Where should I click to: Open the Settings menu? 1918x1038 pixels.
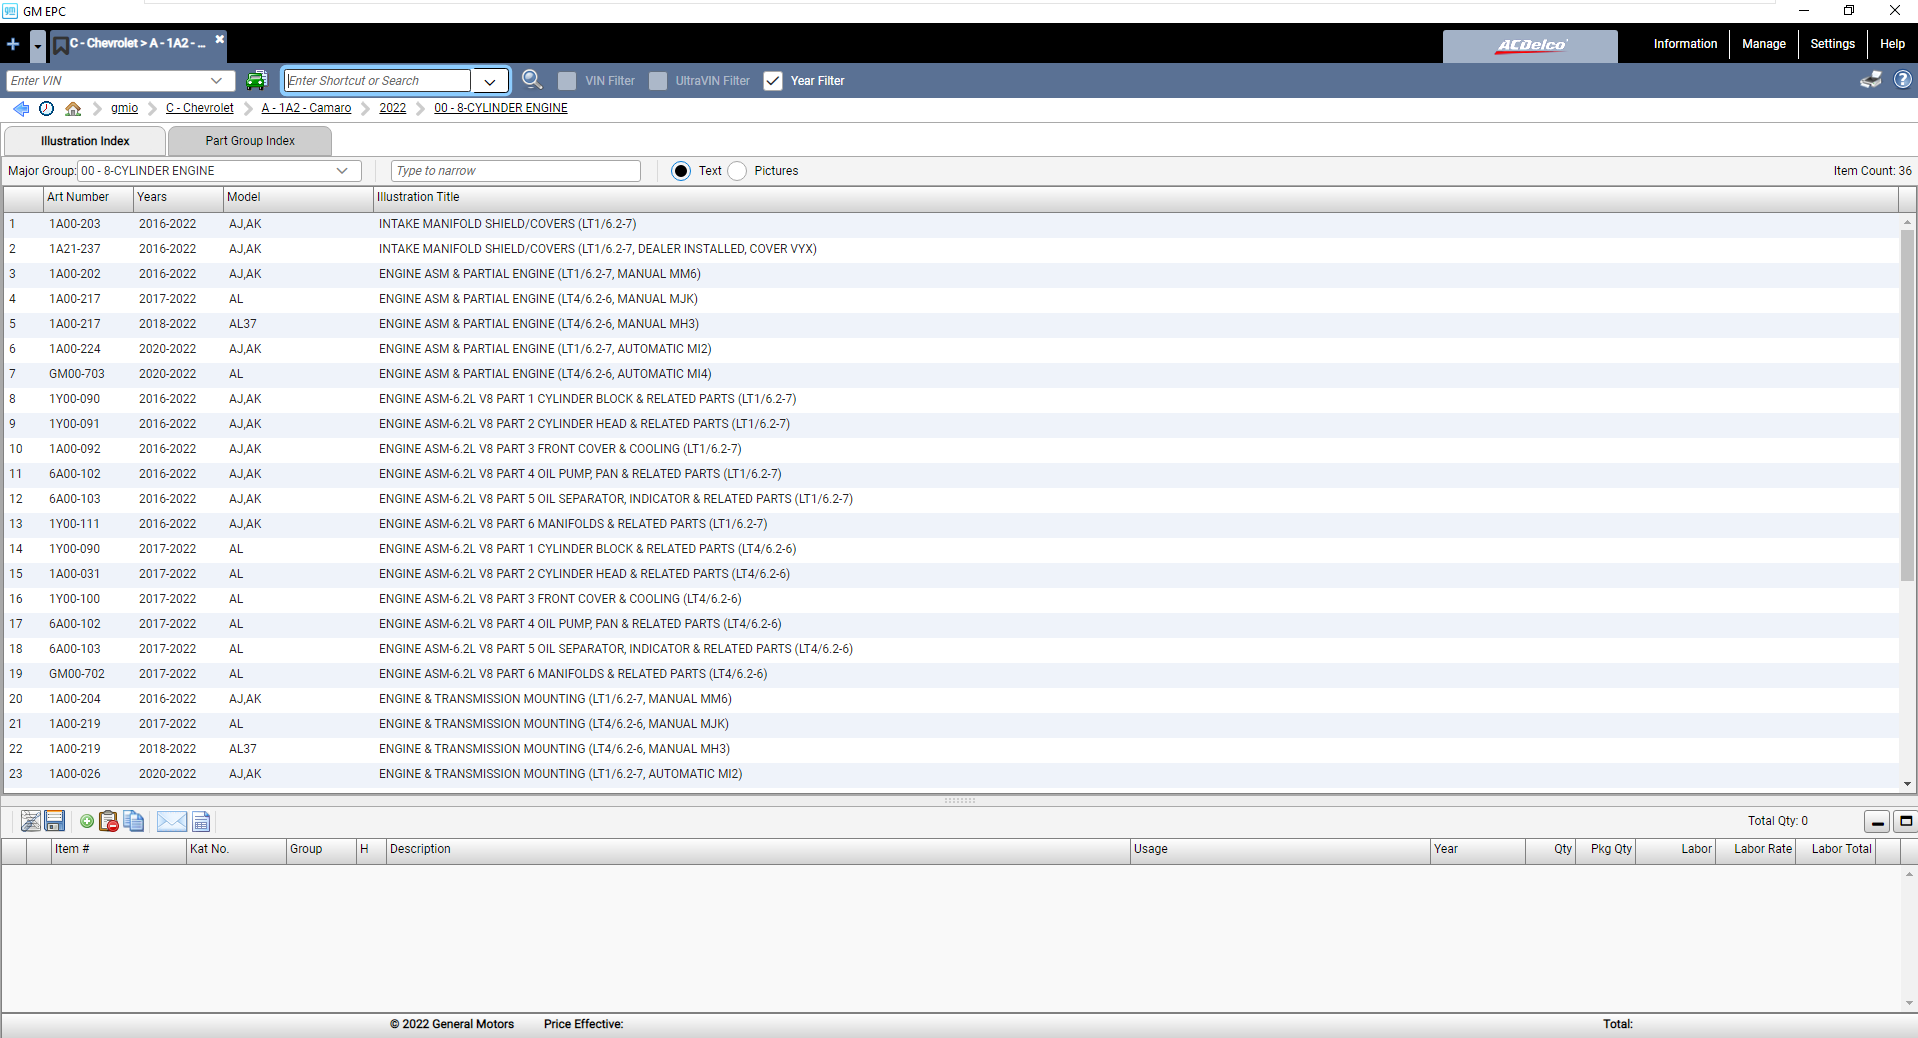pos(1832,44)
